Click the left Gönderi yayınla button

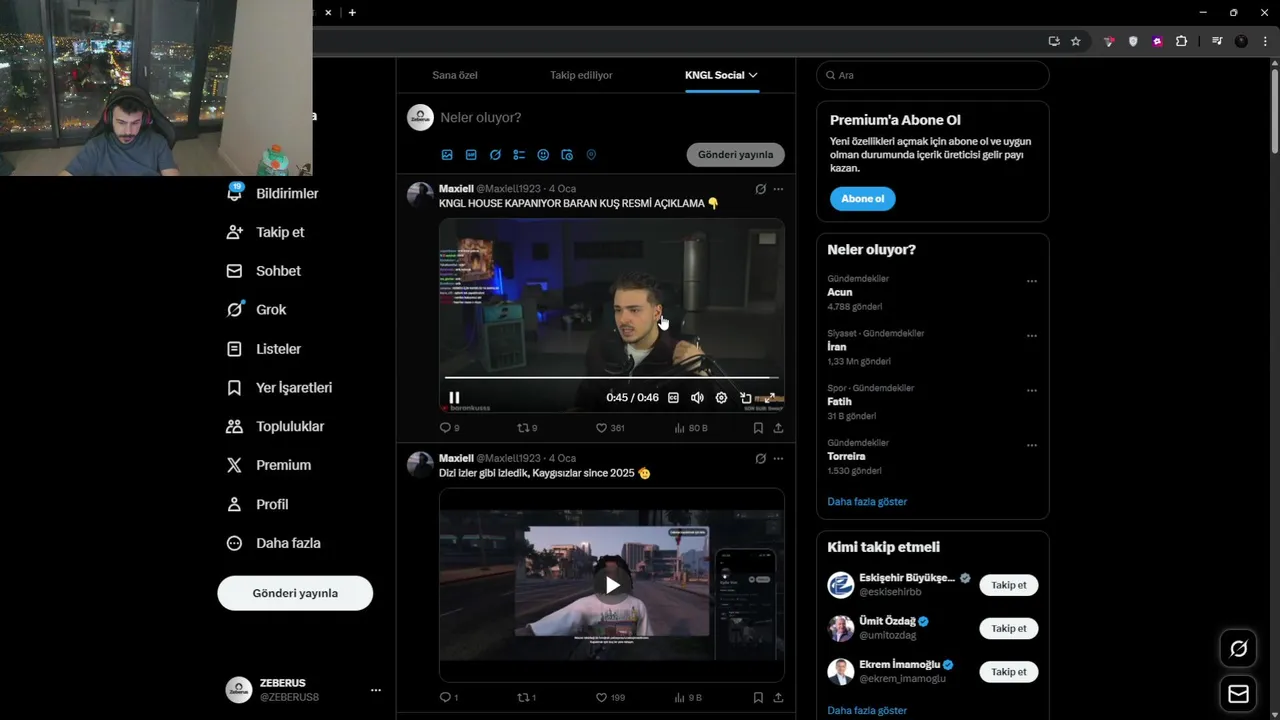[295, 593]
